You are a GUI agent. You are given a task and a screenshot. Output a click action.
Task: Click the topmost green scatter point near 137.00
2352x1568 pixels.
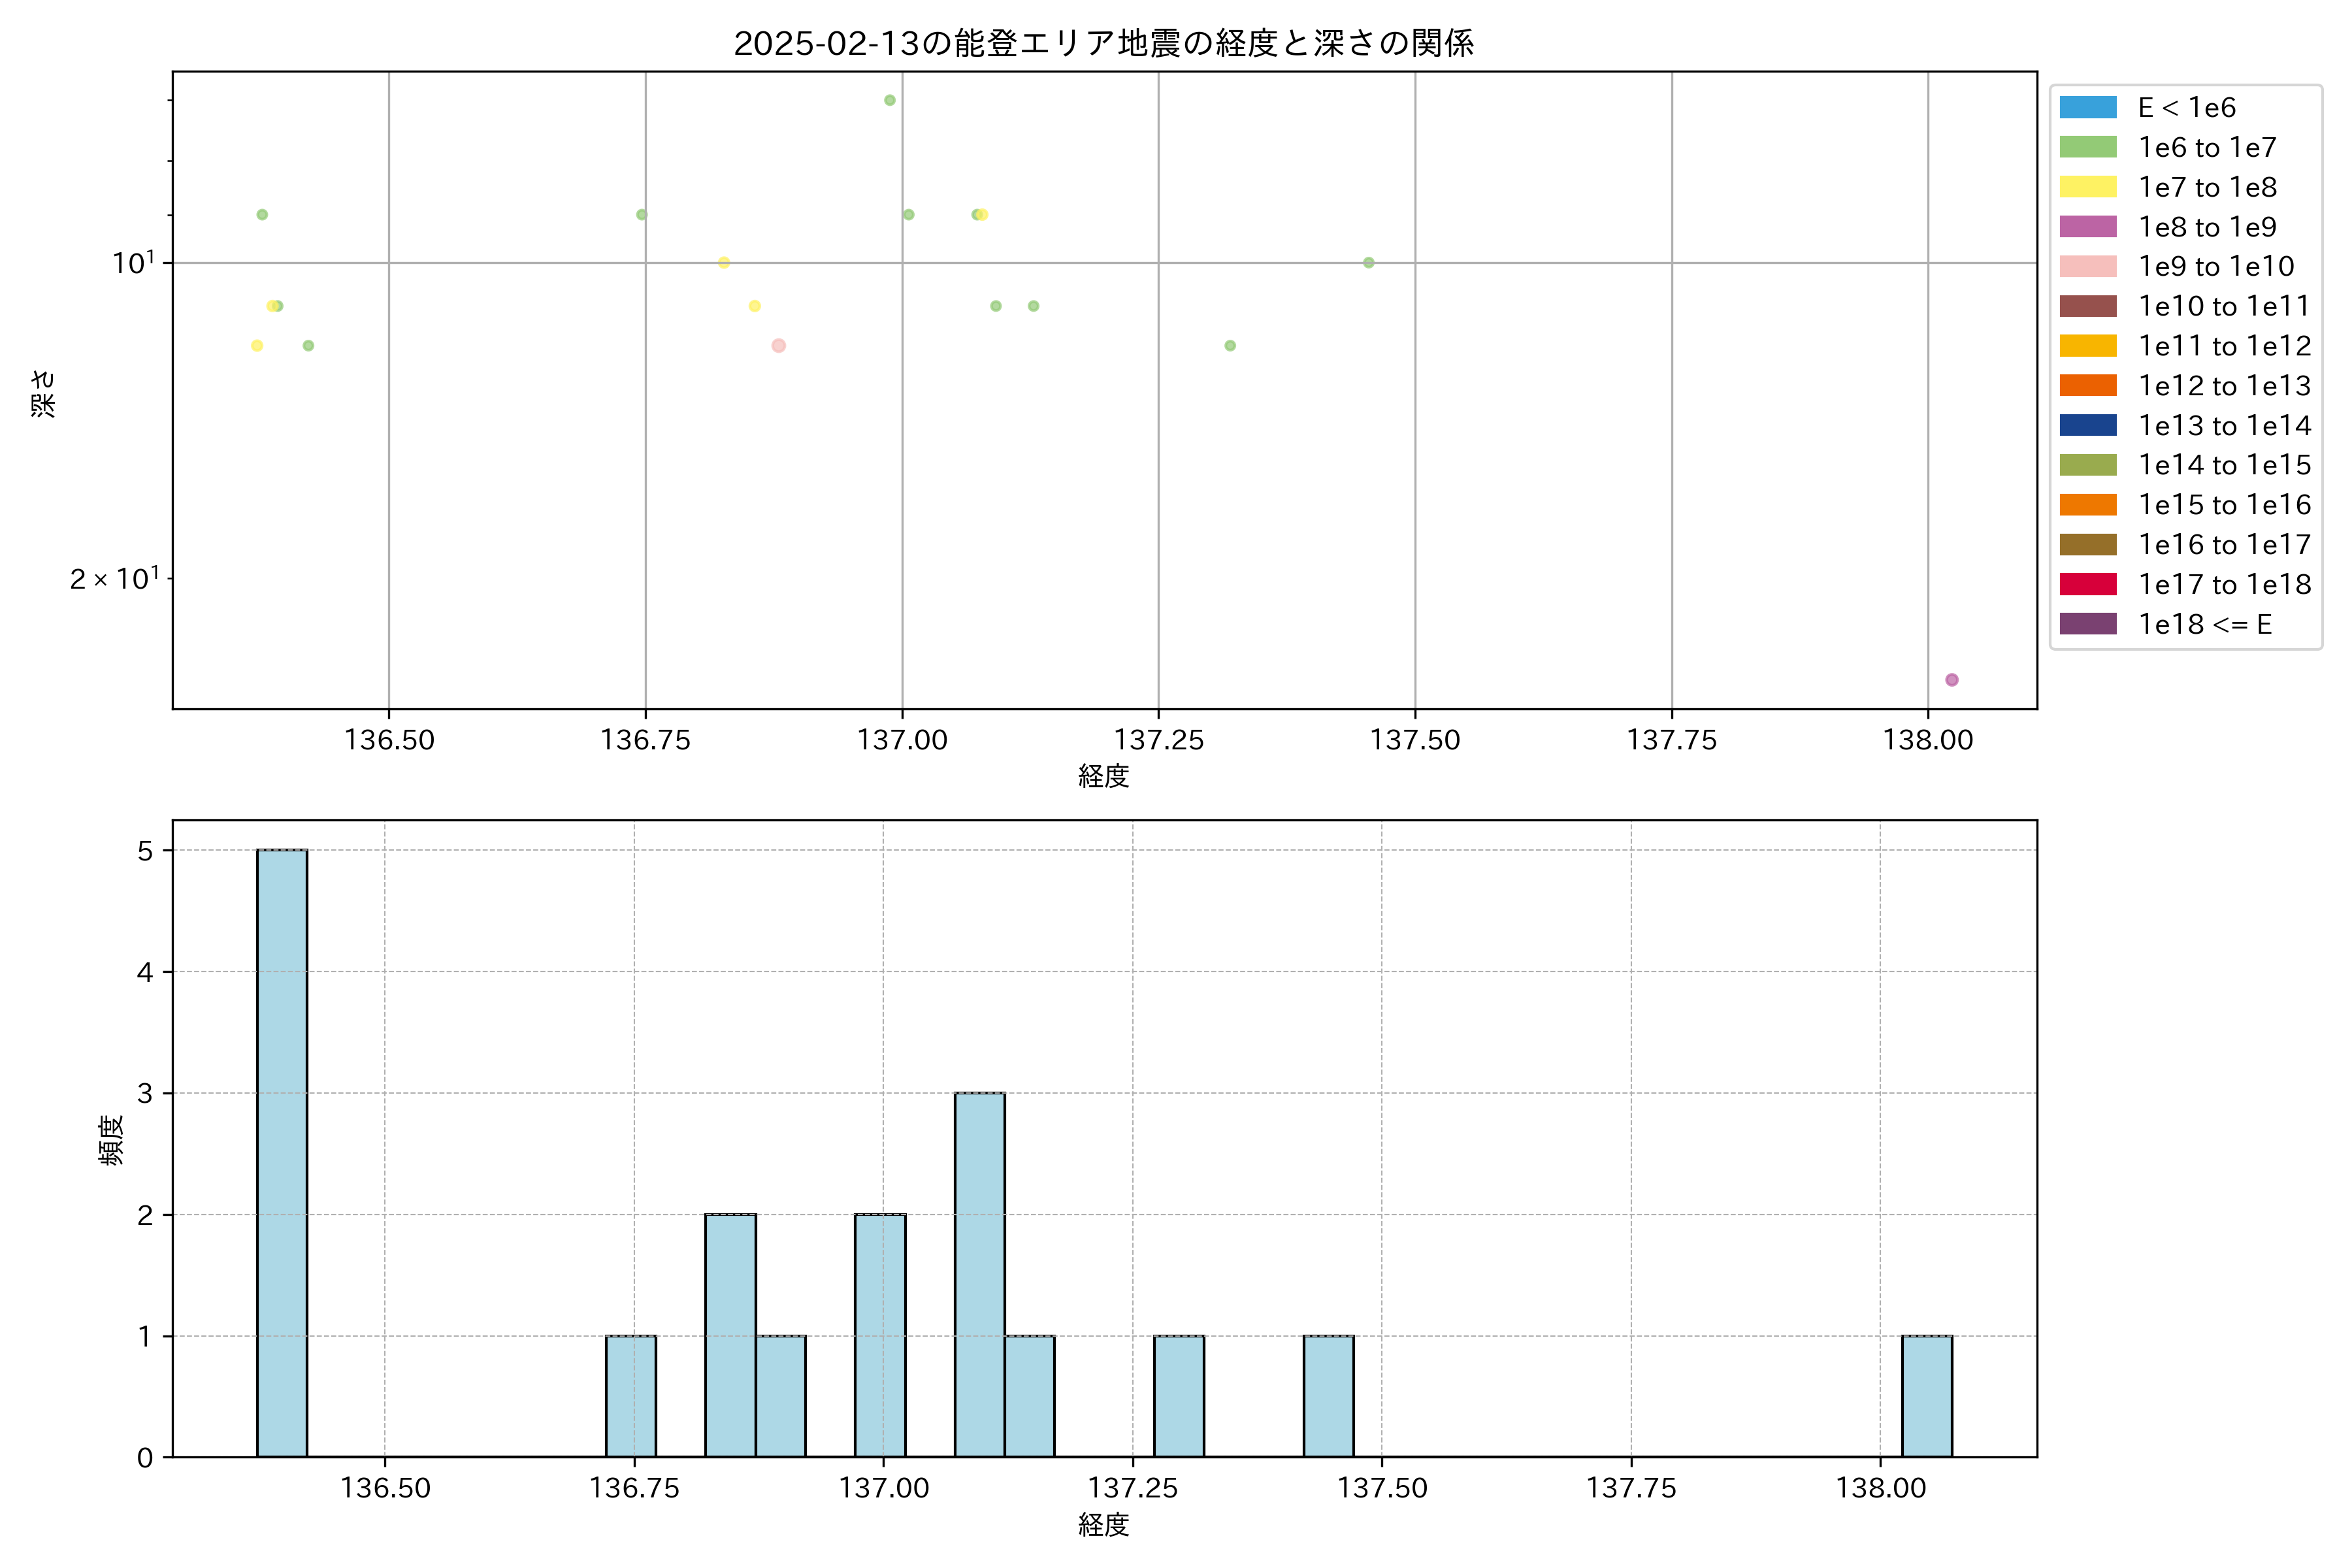coord(889,100)
